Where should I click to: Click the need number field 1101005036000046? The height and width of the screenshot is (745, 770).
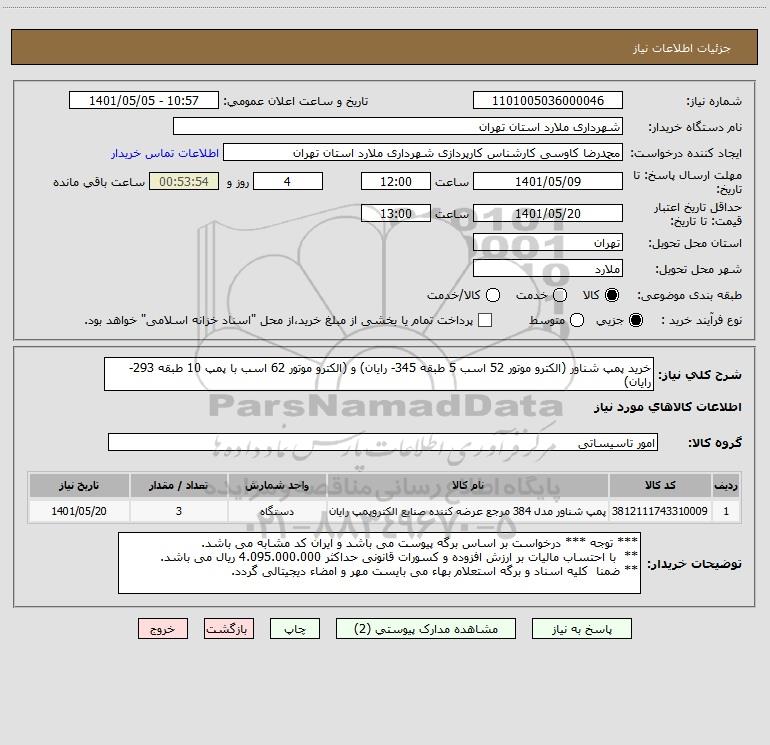(x=548, y=101)
